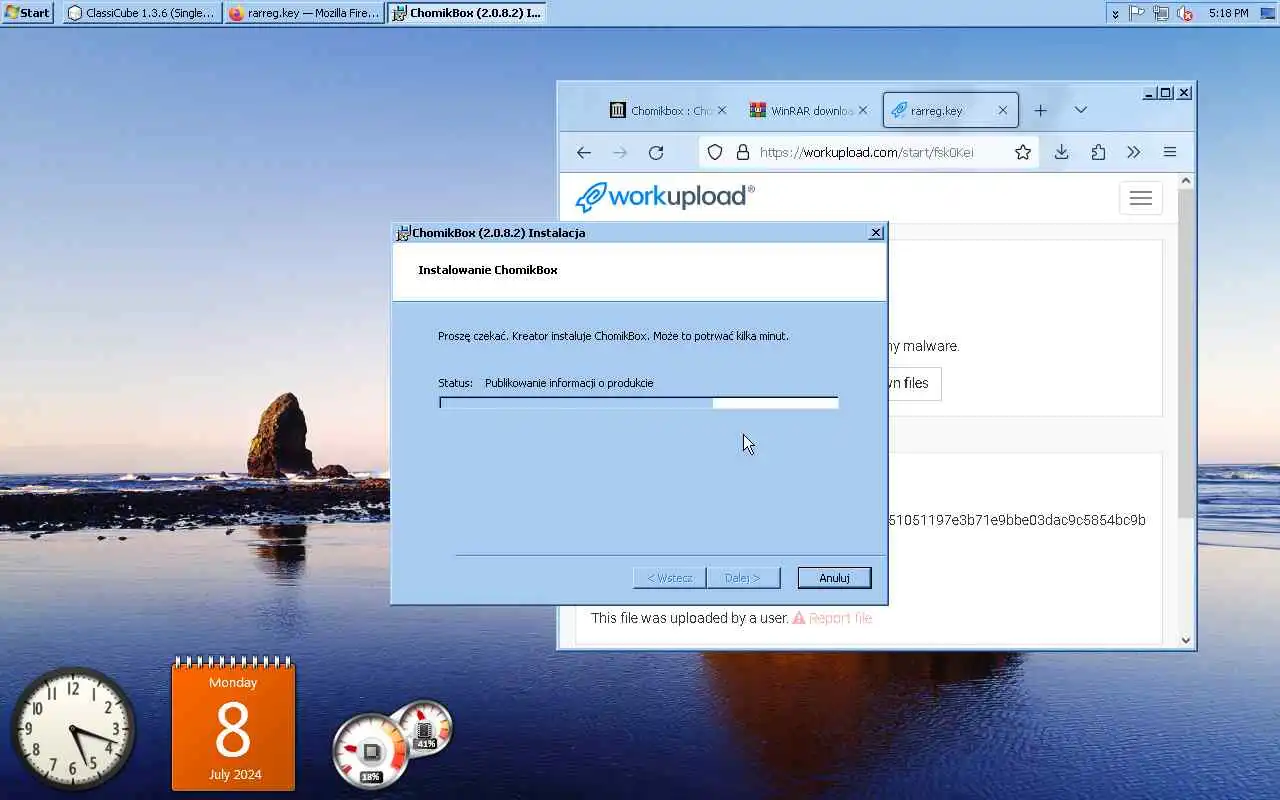Switch to WinRAR download Firefox tab
The width and height of the screenshot is (1280, 800).
tap(809, 111)
